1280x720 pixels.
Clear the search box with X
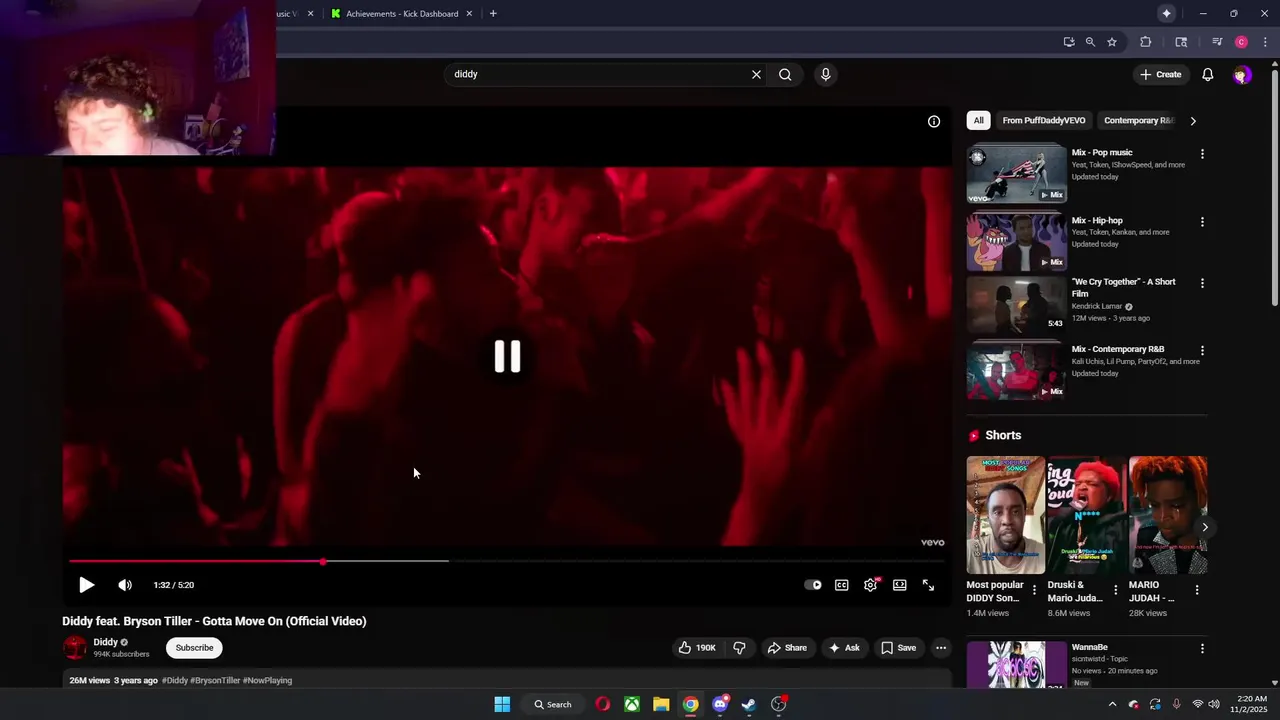pos(756,74)
